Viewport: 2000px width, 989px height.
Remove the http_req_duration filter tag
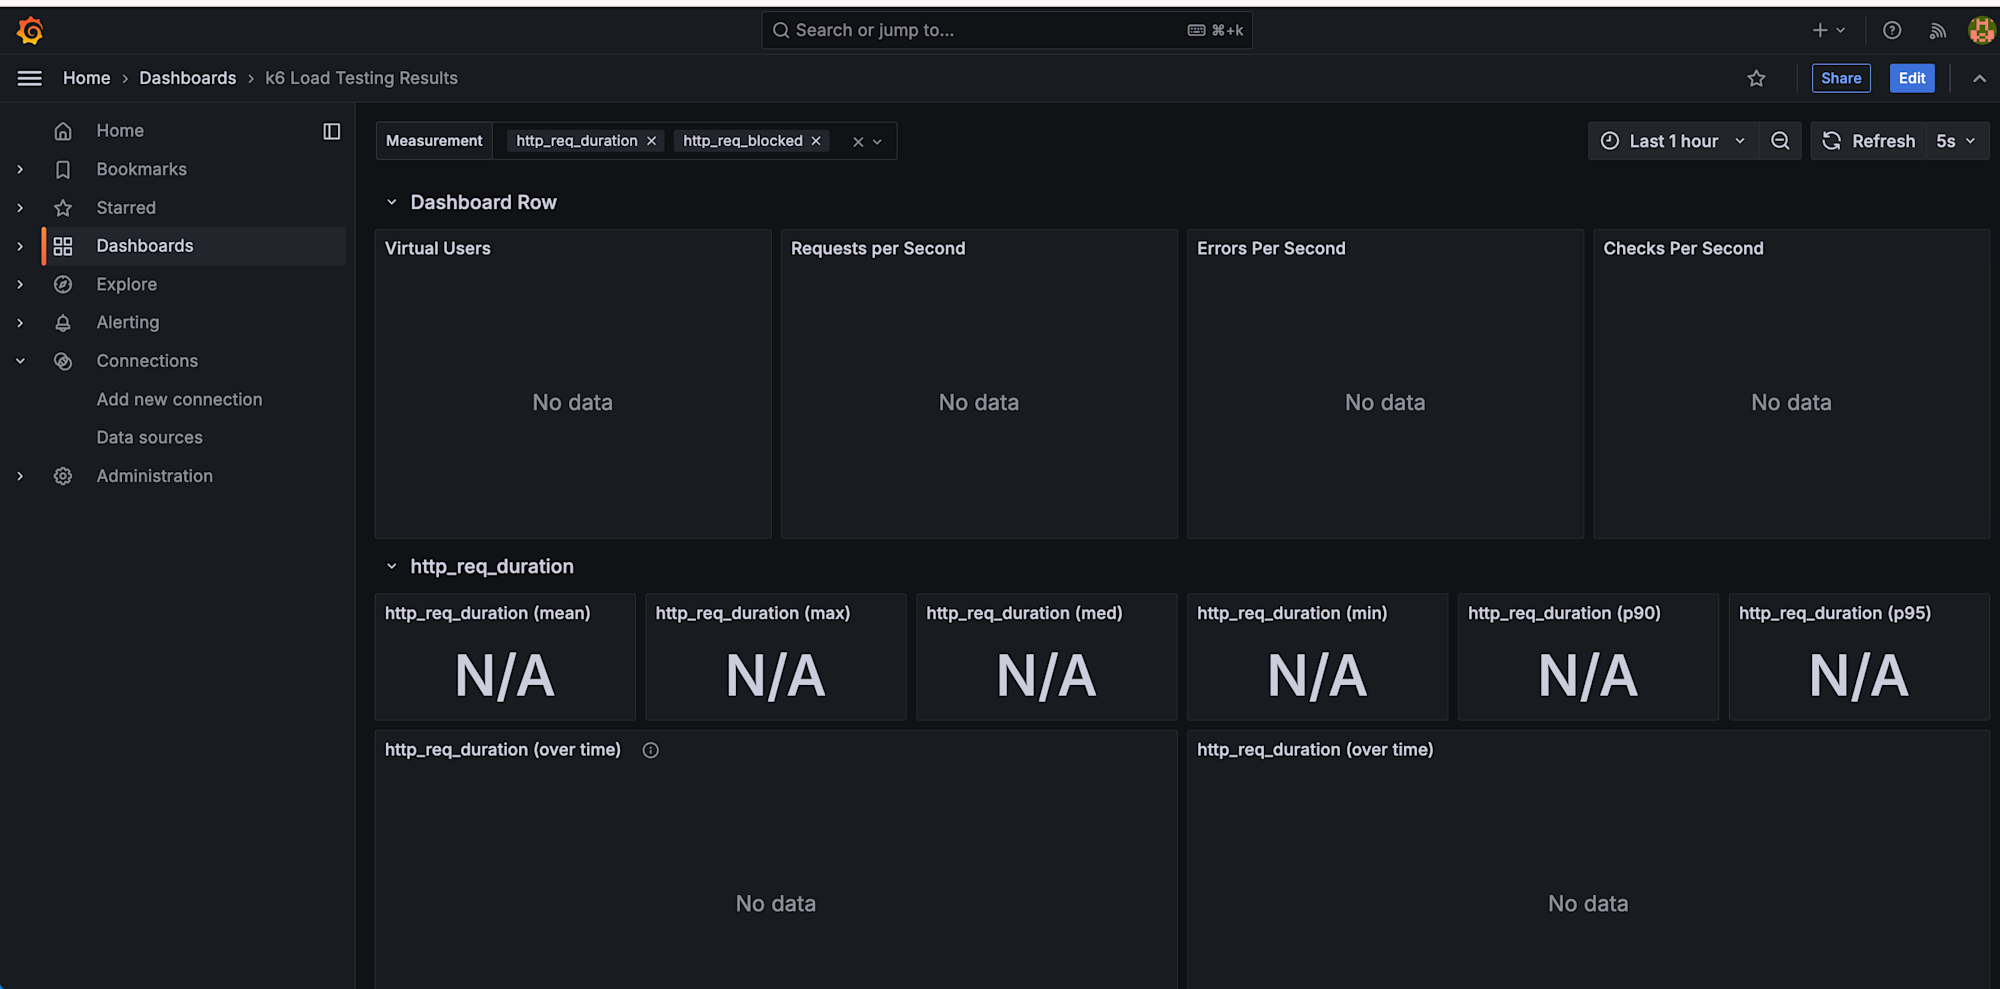(x=652, y=141)
